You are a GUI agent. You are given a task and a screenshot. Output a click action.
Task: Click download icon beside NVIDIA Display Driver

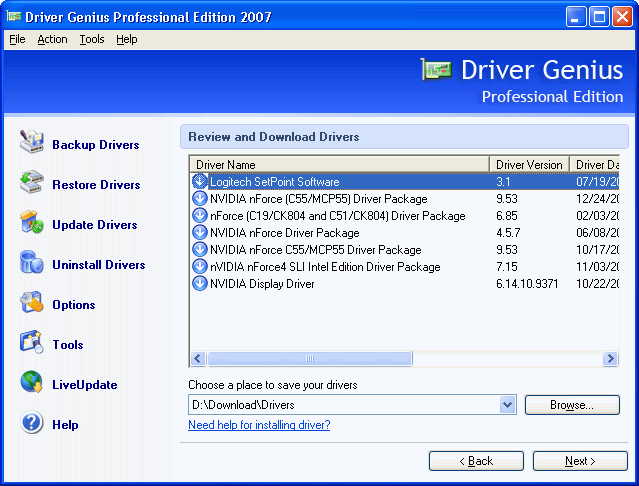[199, 284]
